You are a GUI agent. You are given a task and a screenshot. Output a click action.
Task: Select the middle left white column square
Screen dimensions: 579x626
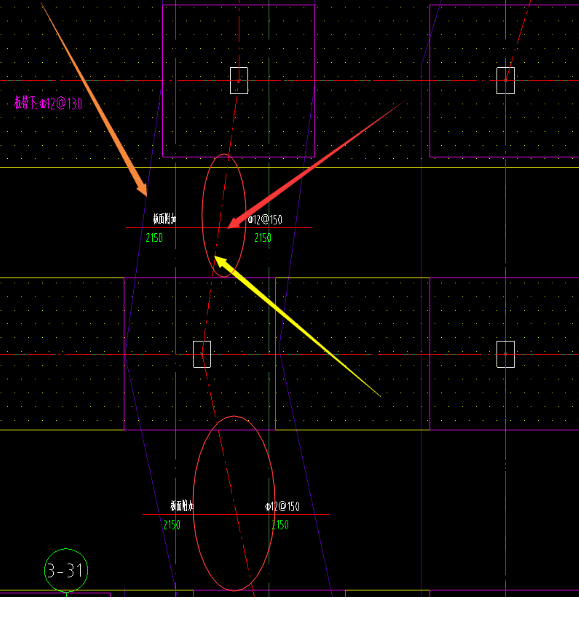pyautogui.click(x=202, y=354)
